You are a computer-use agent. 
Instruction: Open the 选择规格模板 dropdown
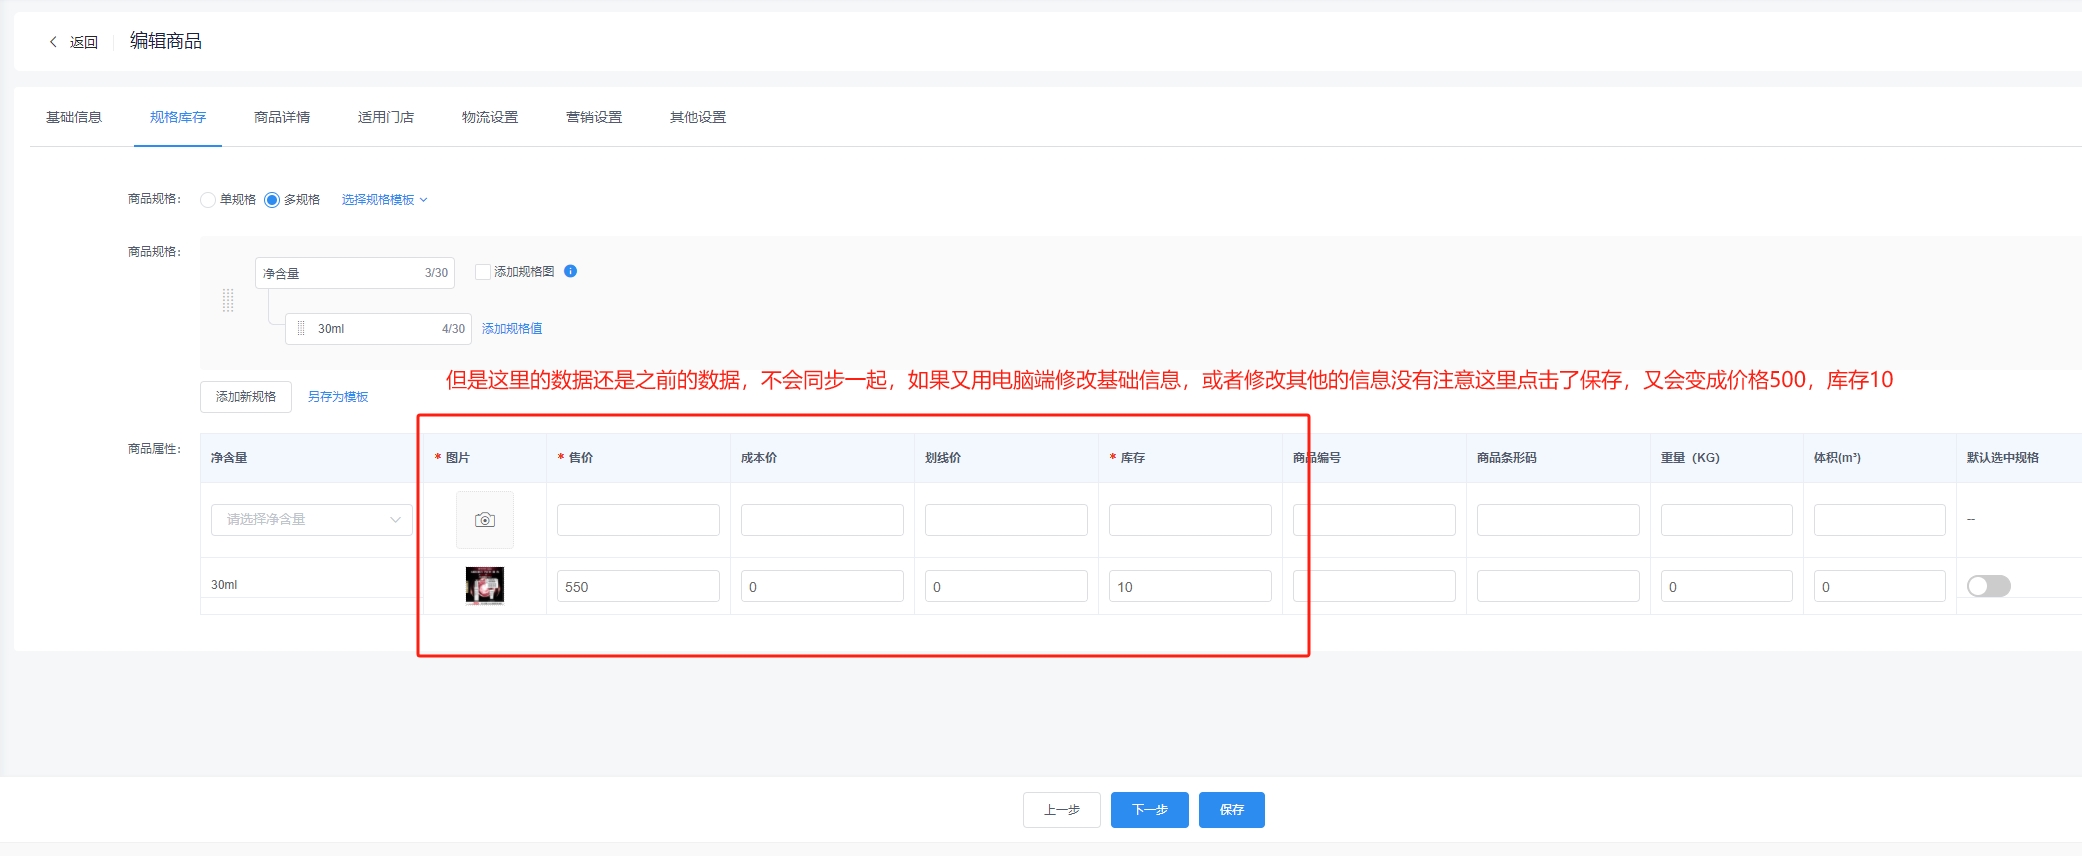pyautogui.click(x=385, y=200)
